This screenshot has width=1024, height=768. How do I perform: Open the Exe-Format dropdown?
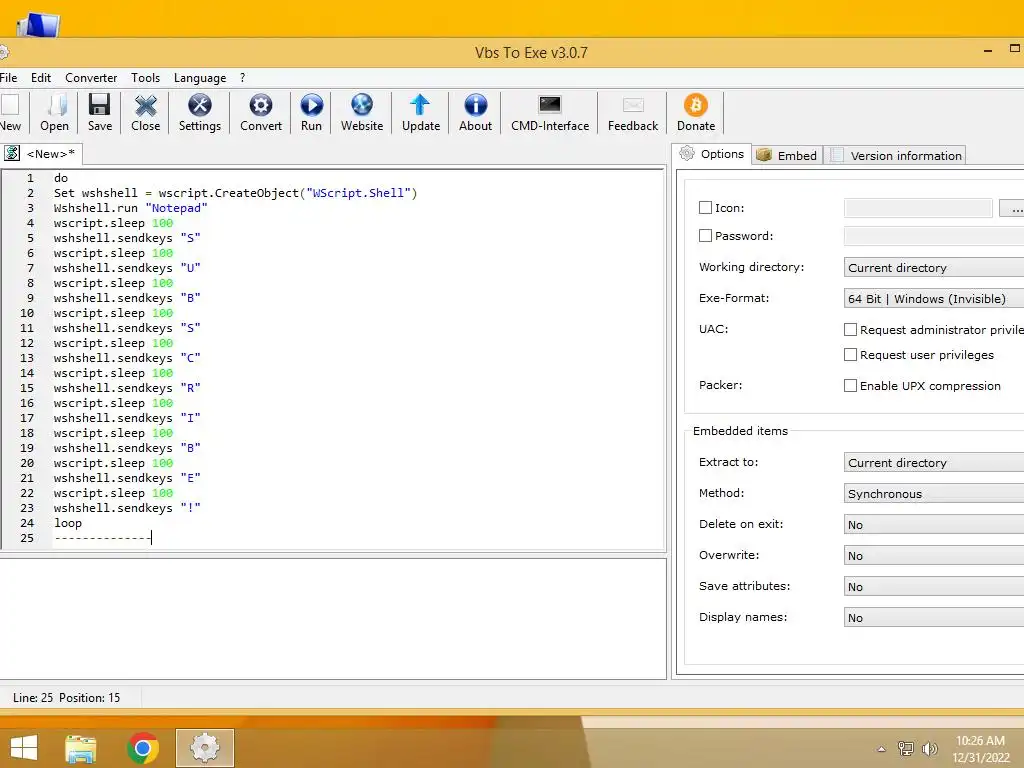(934, 298)
